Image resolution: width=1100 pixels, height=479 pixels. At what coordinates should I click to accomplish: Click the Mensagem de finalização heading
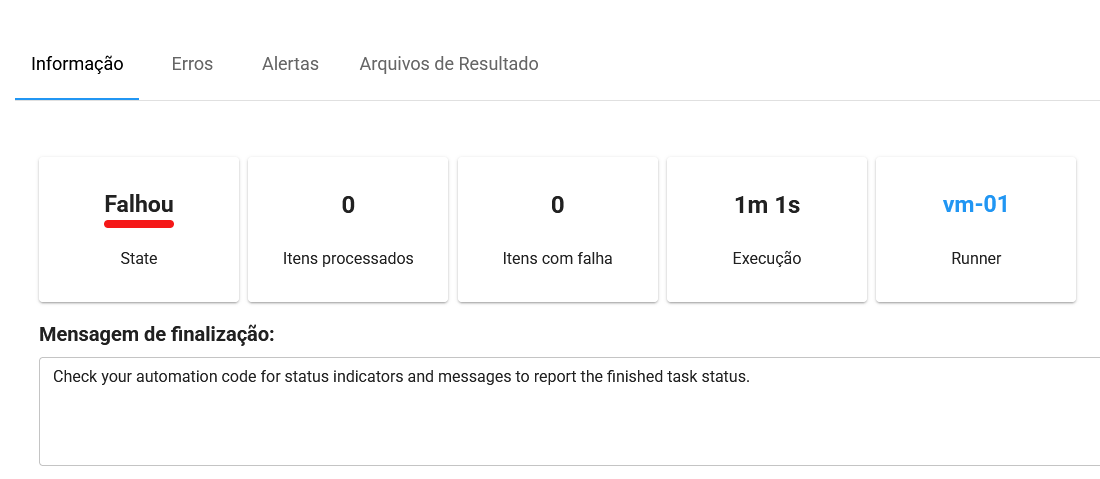tap(157, 335)
